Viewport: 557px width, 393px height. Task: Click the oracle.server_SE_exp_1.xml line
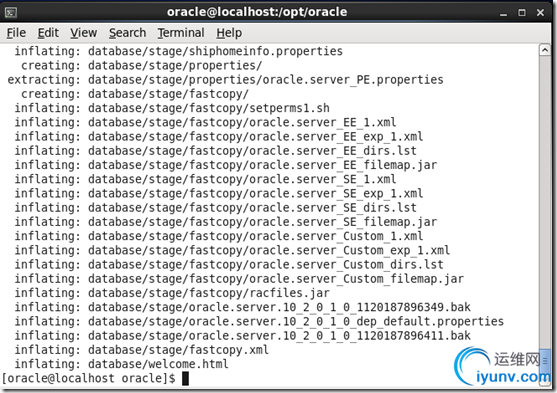pos(218,193)
